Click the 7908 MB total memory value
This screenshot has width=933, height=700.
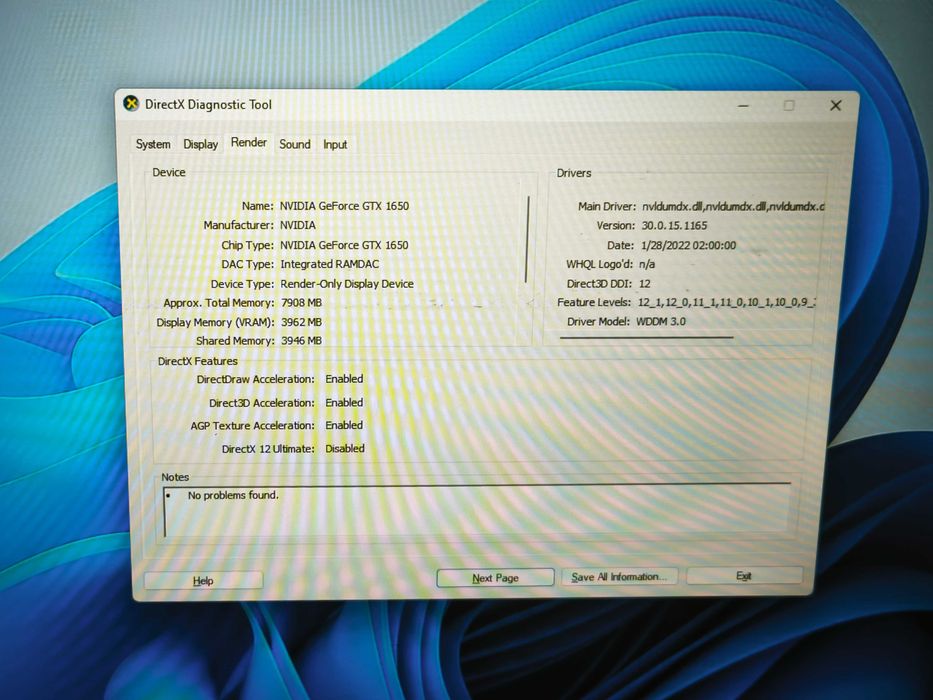click(301, 302)
